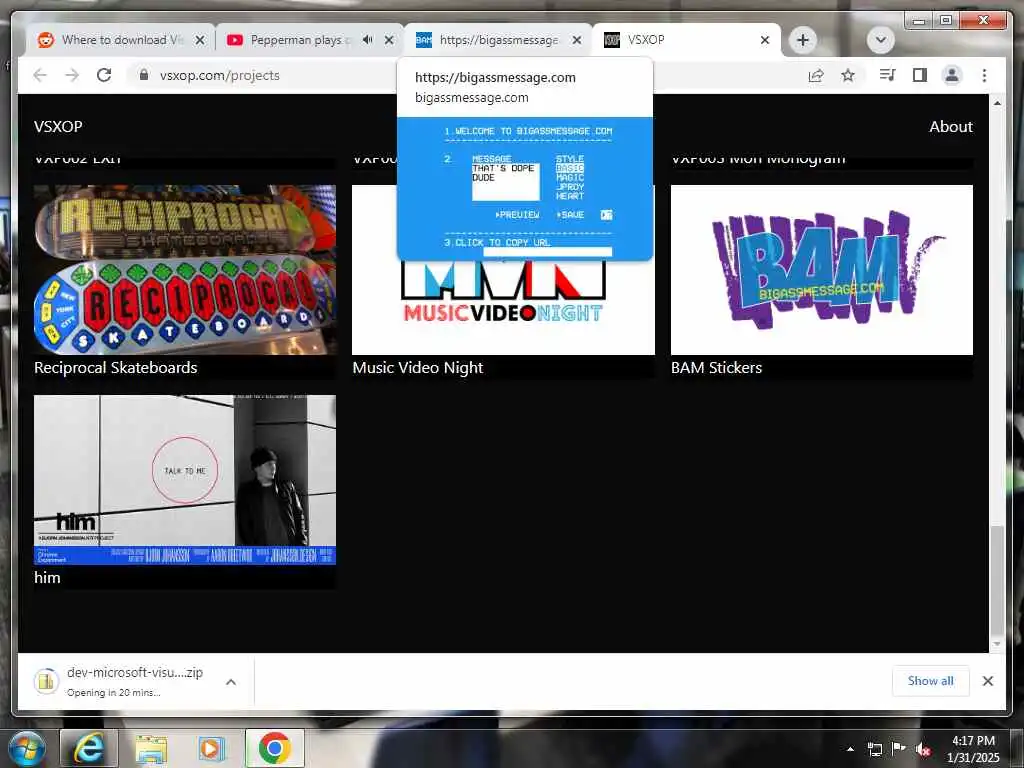1024x768 pixels.
Task: Open the About page
Action: (951, 127)
